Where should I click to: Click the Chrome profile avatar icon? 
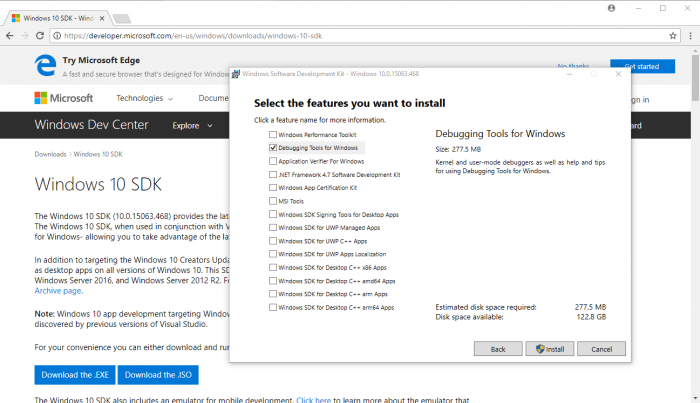[611, 8]
